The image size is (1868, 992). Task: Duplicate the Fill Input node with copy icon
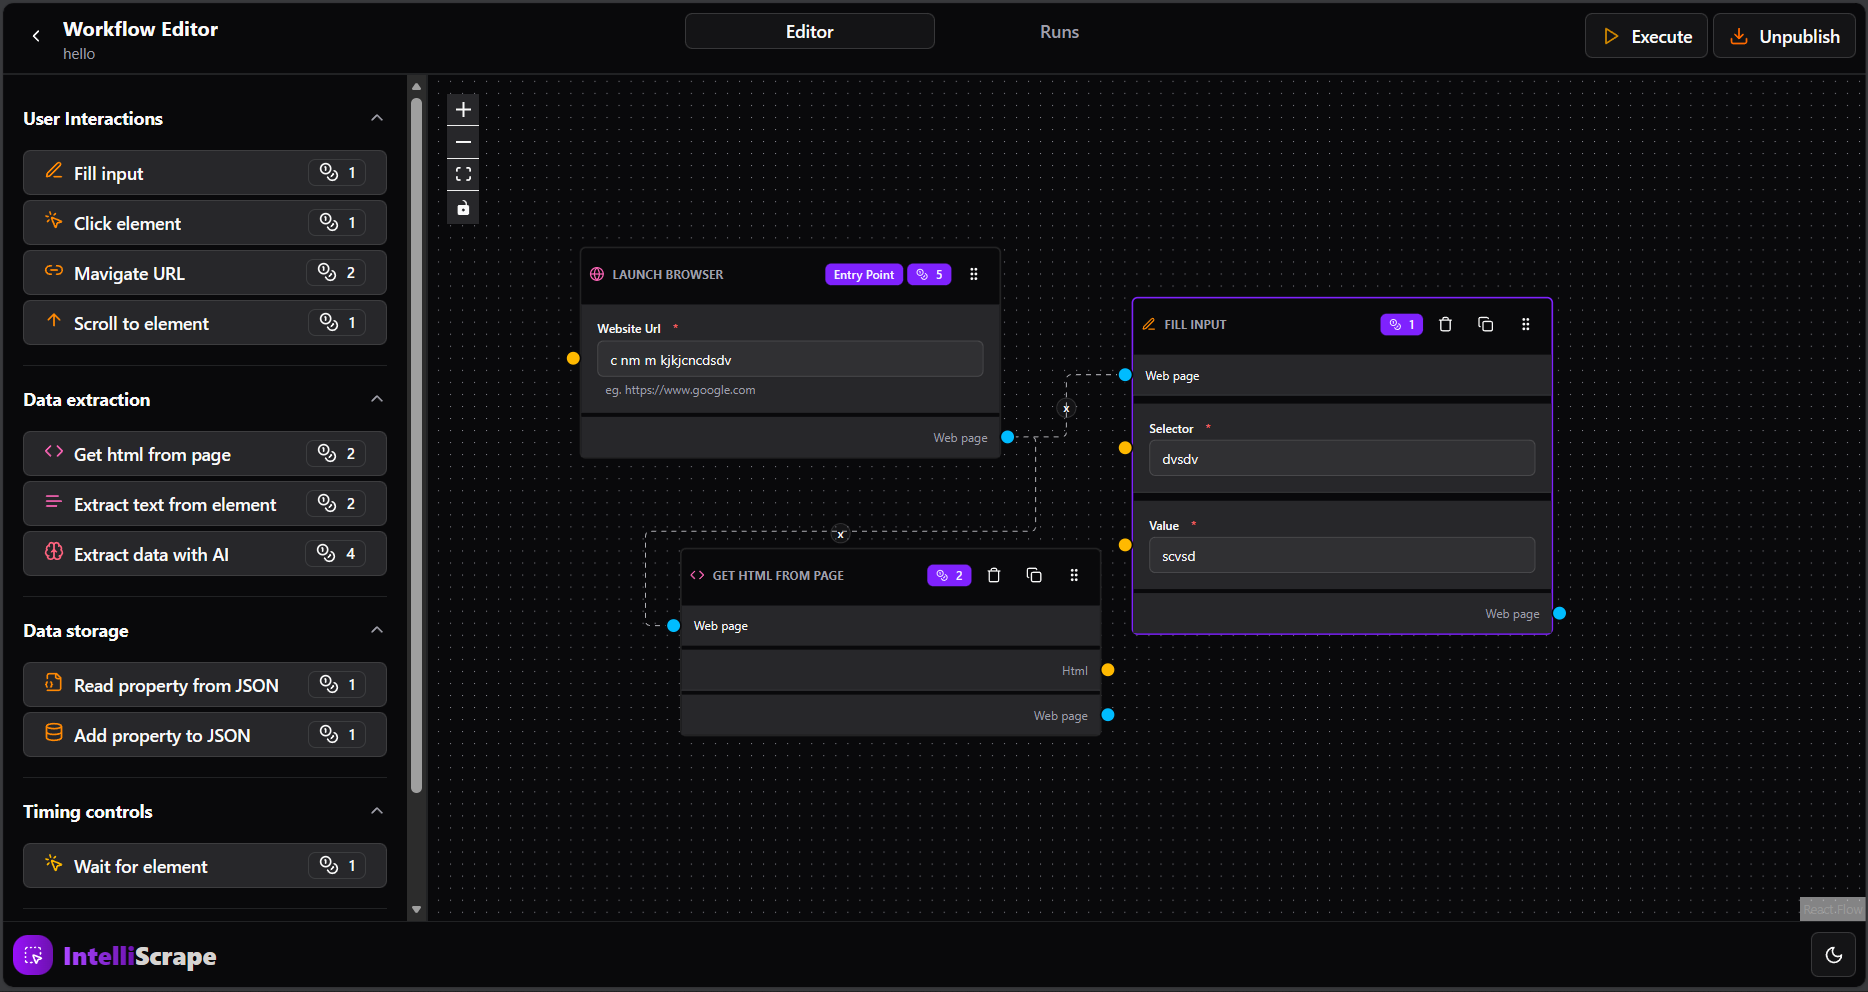click(x=1485, y=324)
